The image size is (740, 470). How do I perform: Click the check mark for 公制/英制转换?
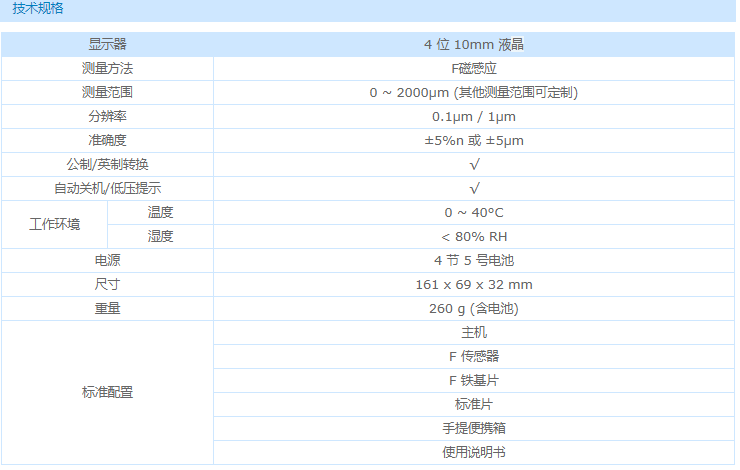474,164
